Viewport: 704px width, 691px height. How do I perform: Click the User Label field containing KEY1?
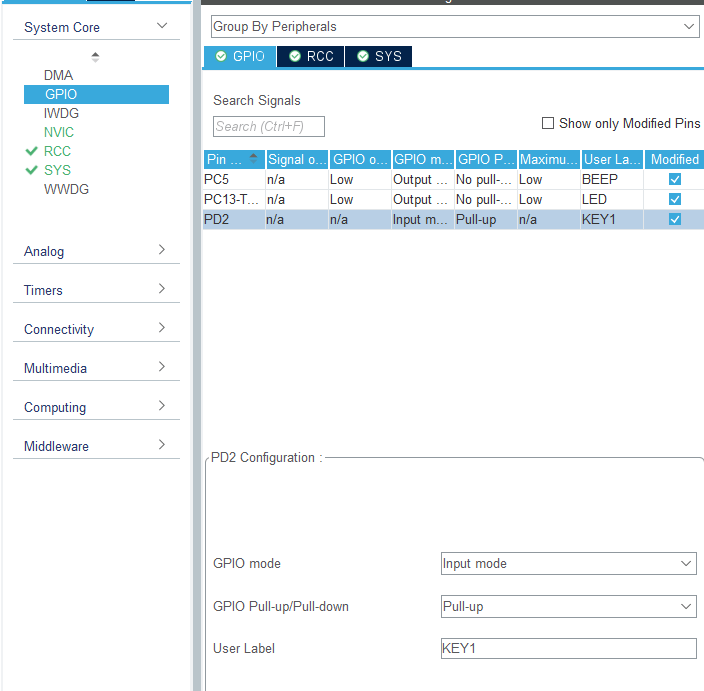pos(568,648)
